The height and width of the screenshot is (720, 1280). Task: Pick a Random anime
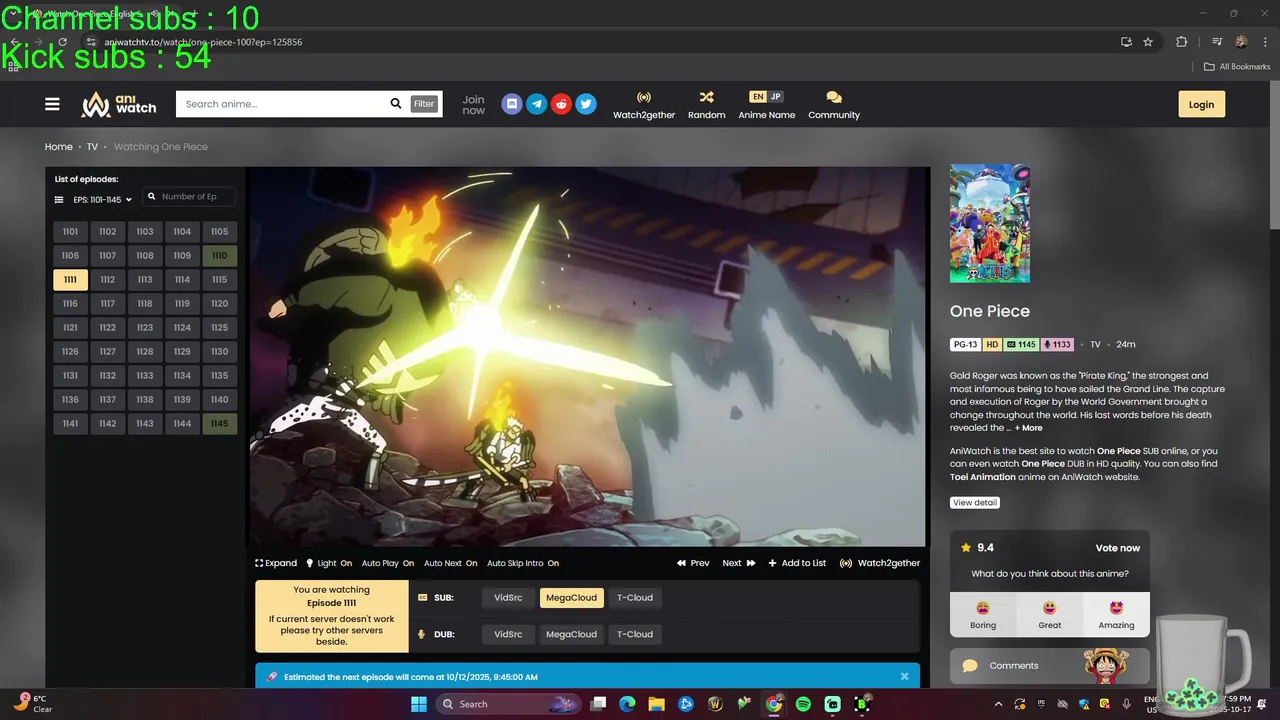click(706, 105)
